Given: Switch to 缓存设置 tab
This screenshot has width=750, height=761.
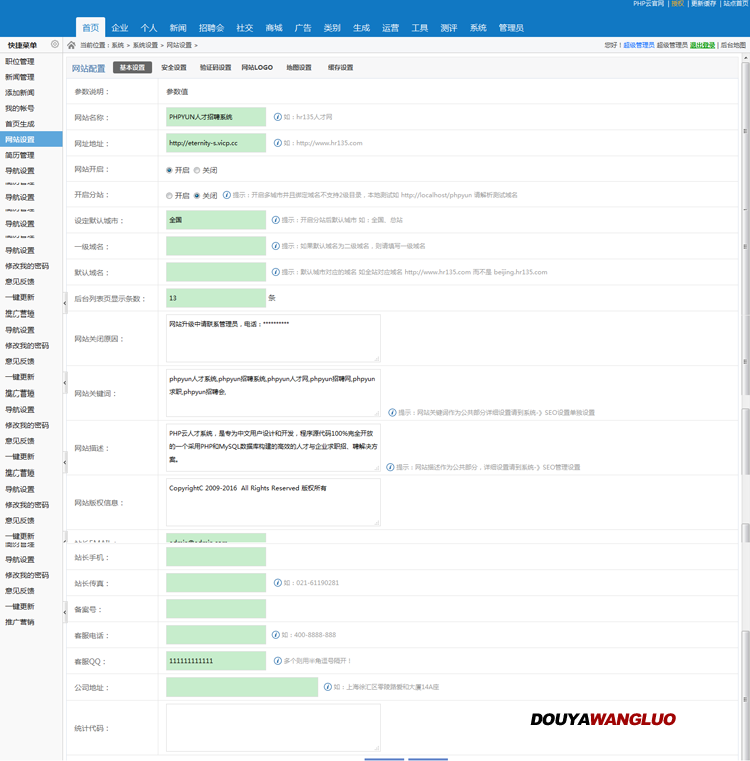Looking at the screenshot, I should [x=340, y=67].
